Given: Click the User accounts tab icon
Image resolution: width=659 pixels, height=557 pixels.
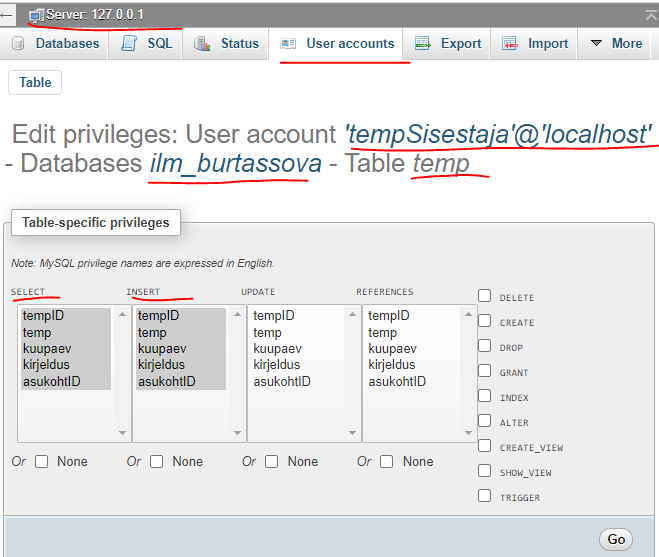Looking at the screenshot, I should (288, 44).
